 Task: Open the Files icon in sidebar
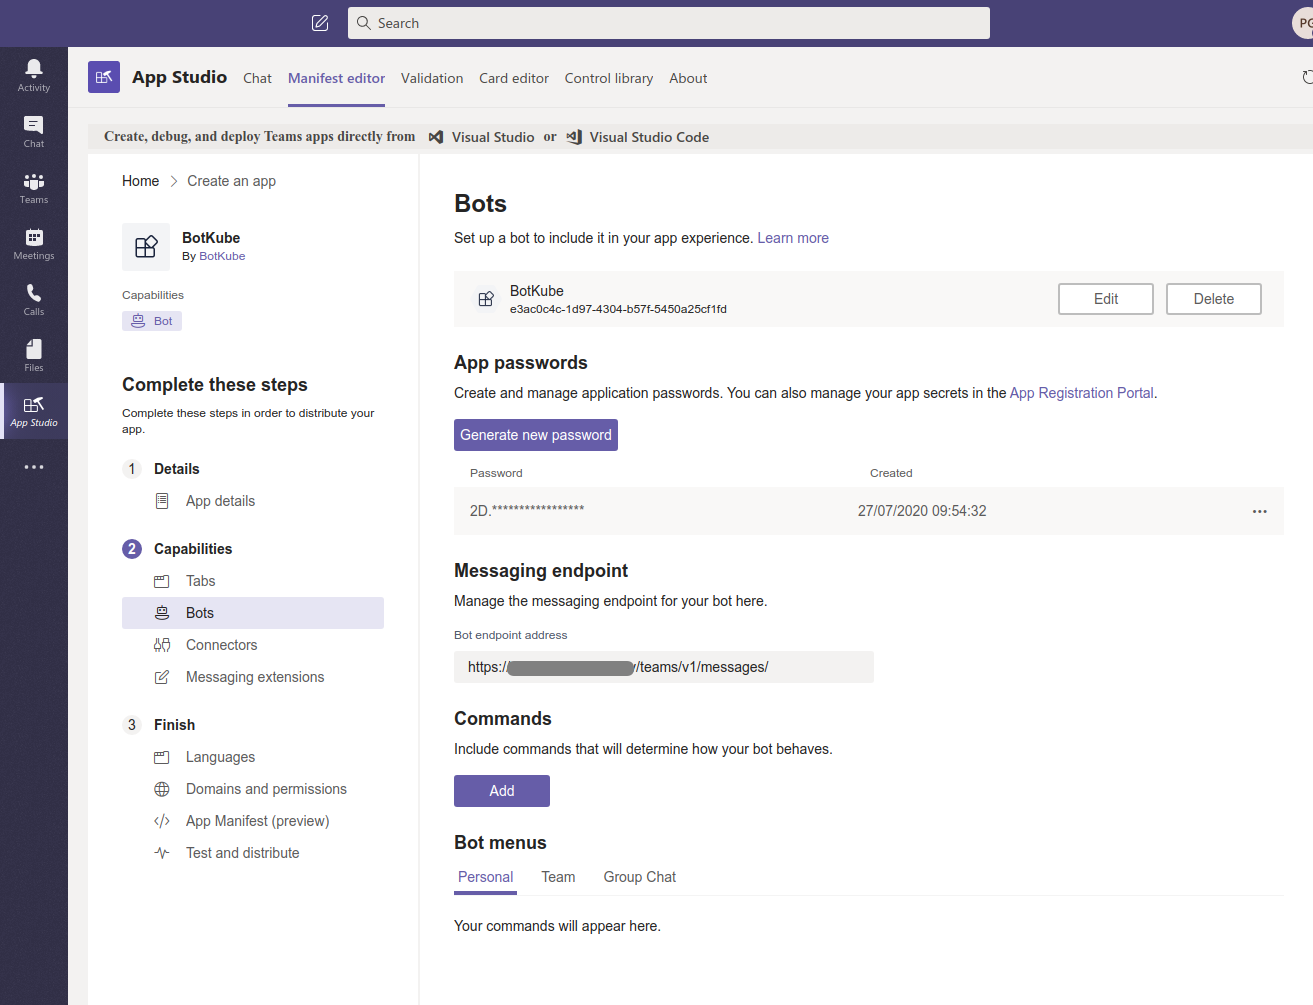coord(34,355)
